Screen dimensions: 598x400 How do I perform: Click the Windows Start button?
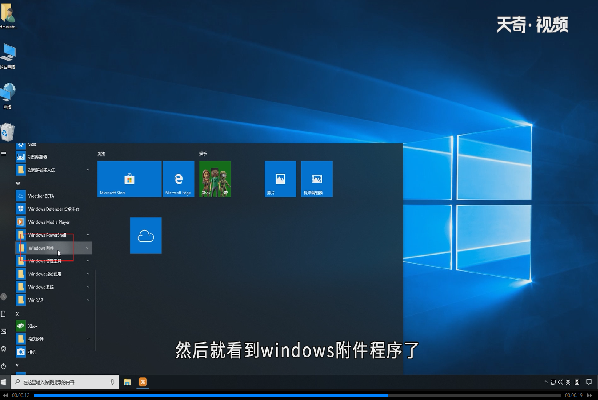click(x=4, y=382)
